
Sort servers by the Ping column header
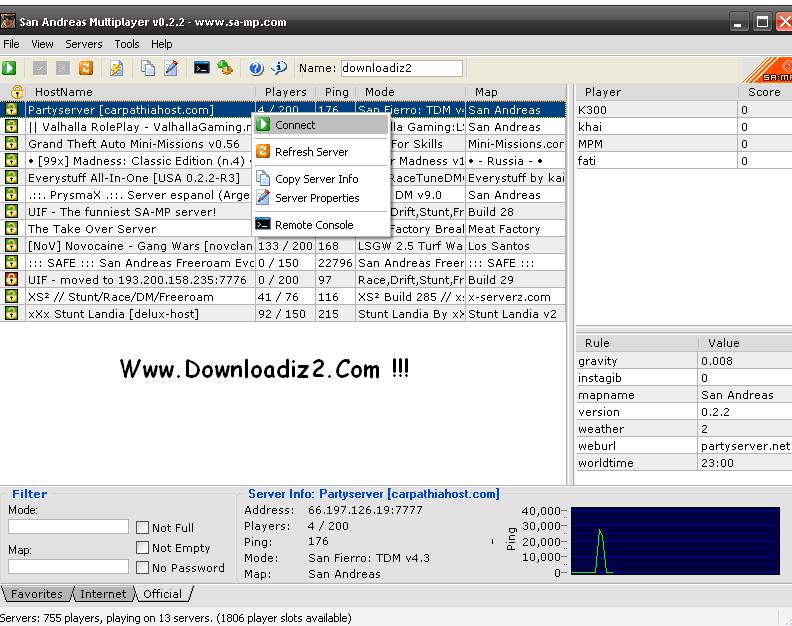[x=336, y=91]
